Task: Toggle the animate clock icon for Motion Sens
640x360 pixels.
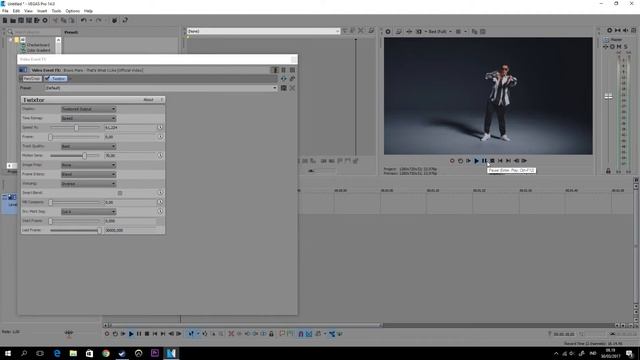Action: click(160, 156)
